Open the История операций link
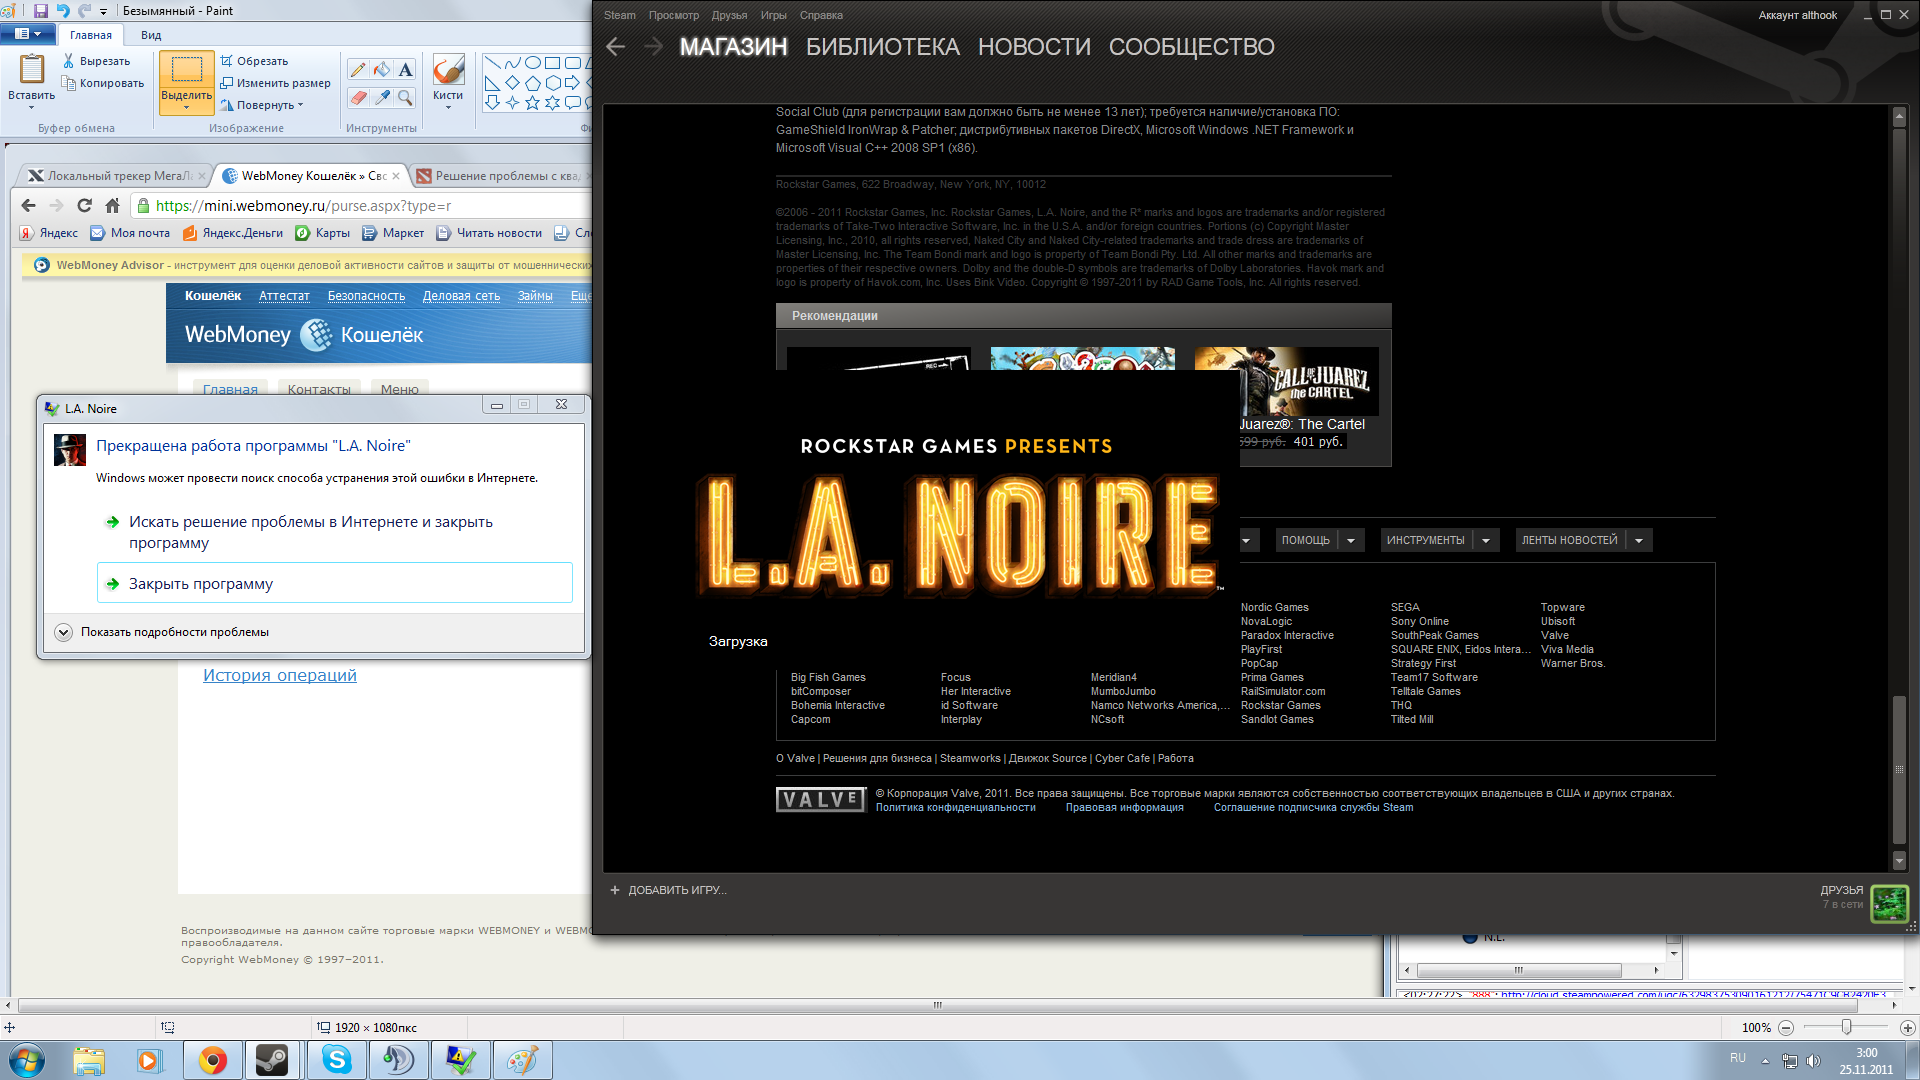The image size is (1920, 1080). (280, 675)
